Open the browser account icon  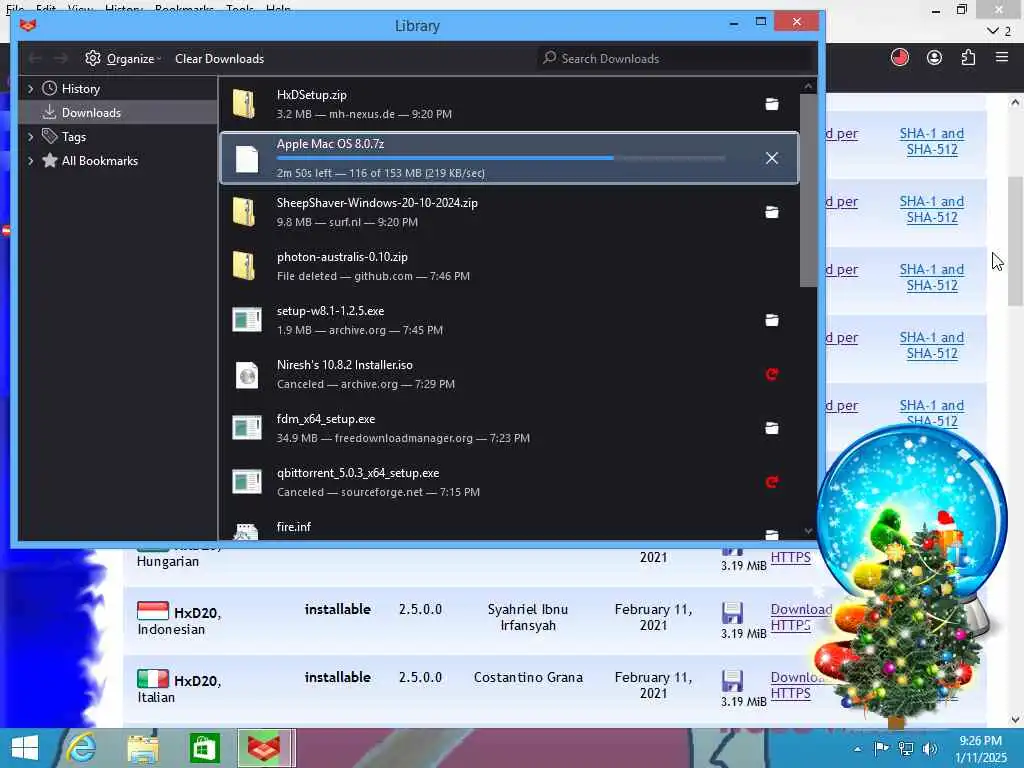click(x=935, y=57)
